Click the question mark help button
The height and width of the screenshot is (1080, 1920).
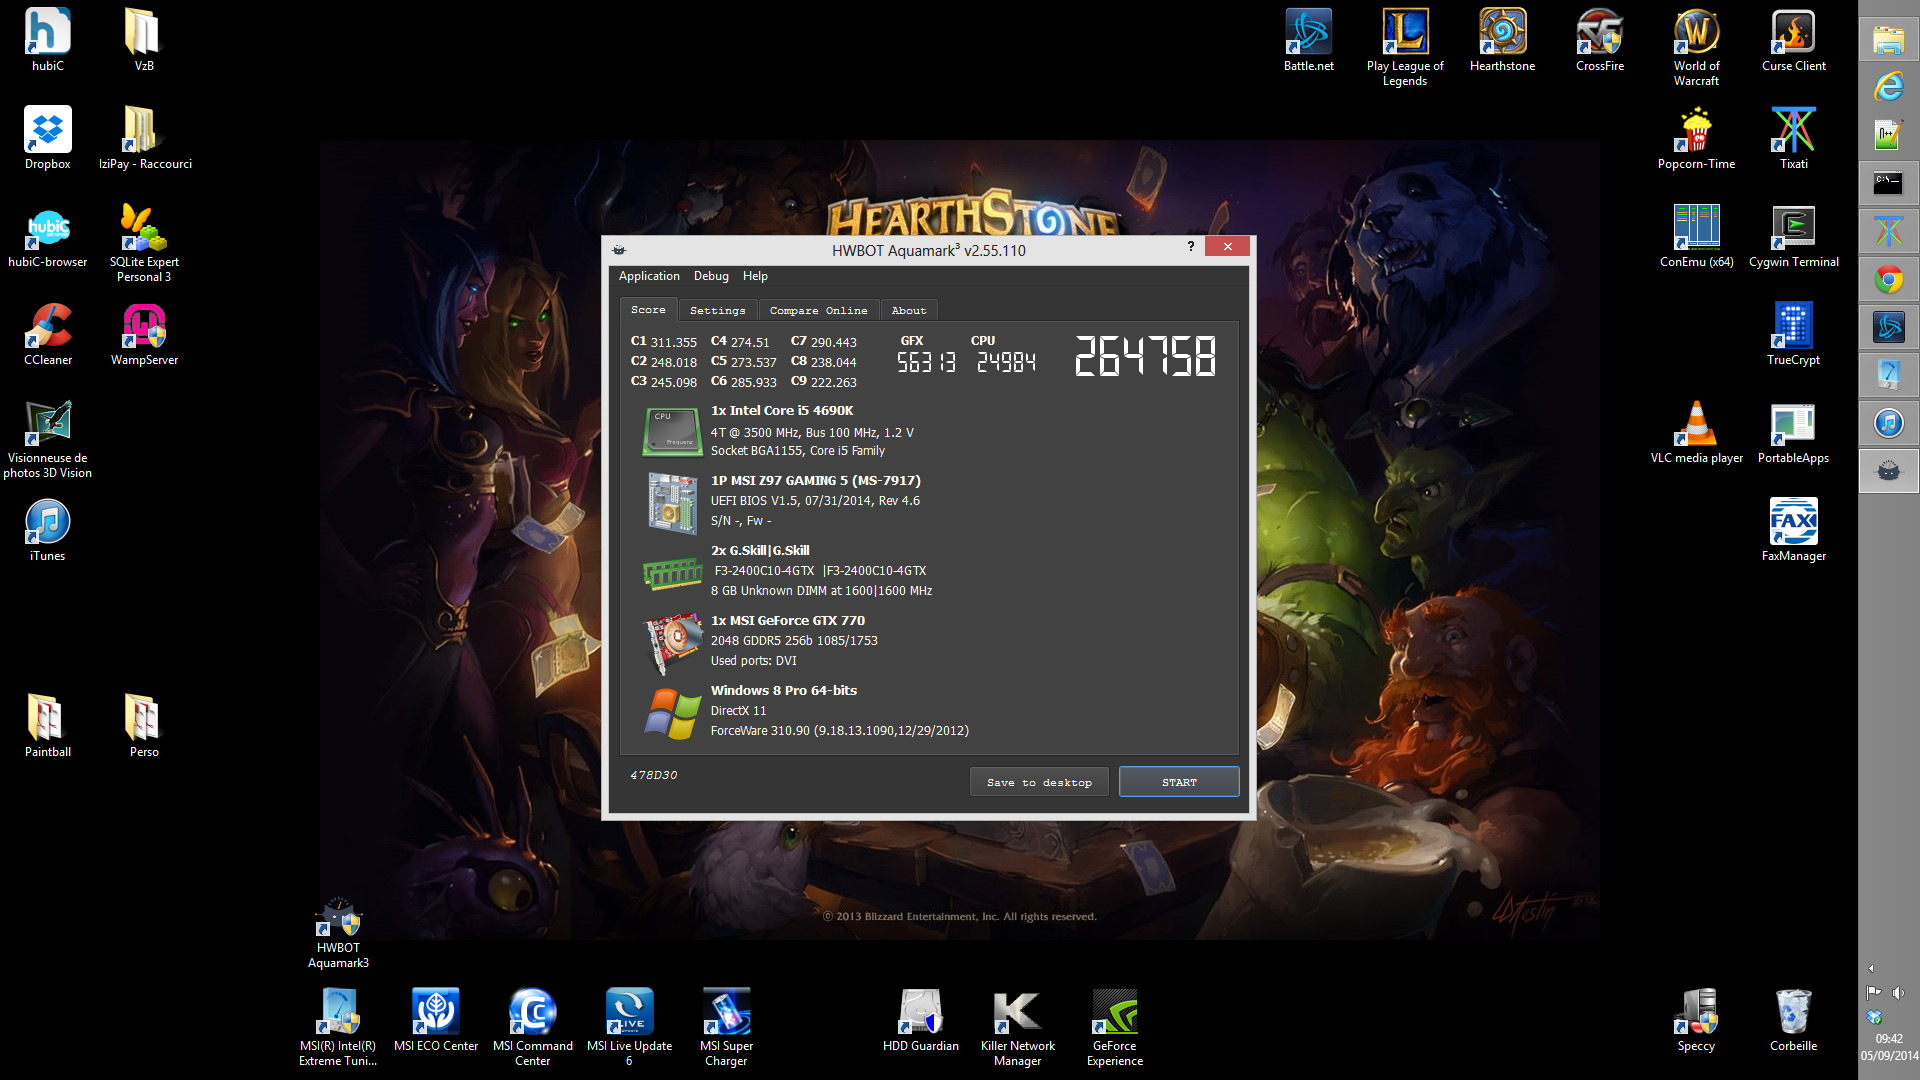pos(1190,246)
